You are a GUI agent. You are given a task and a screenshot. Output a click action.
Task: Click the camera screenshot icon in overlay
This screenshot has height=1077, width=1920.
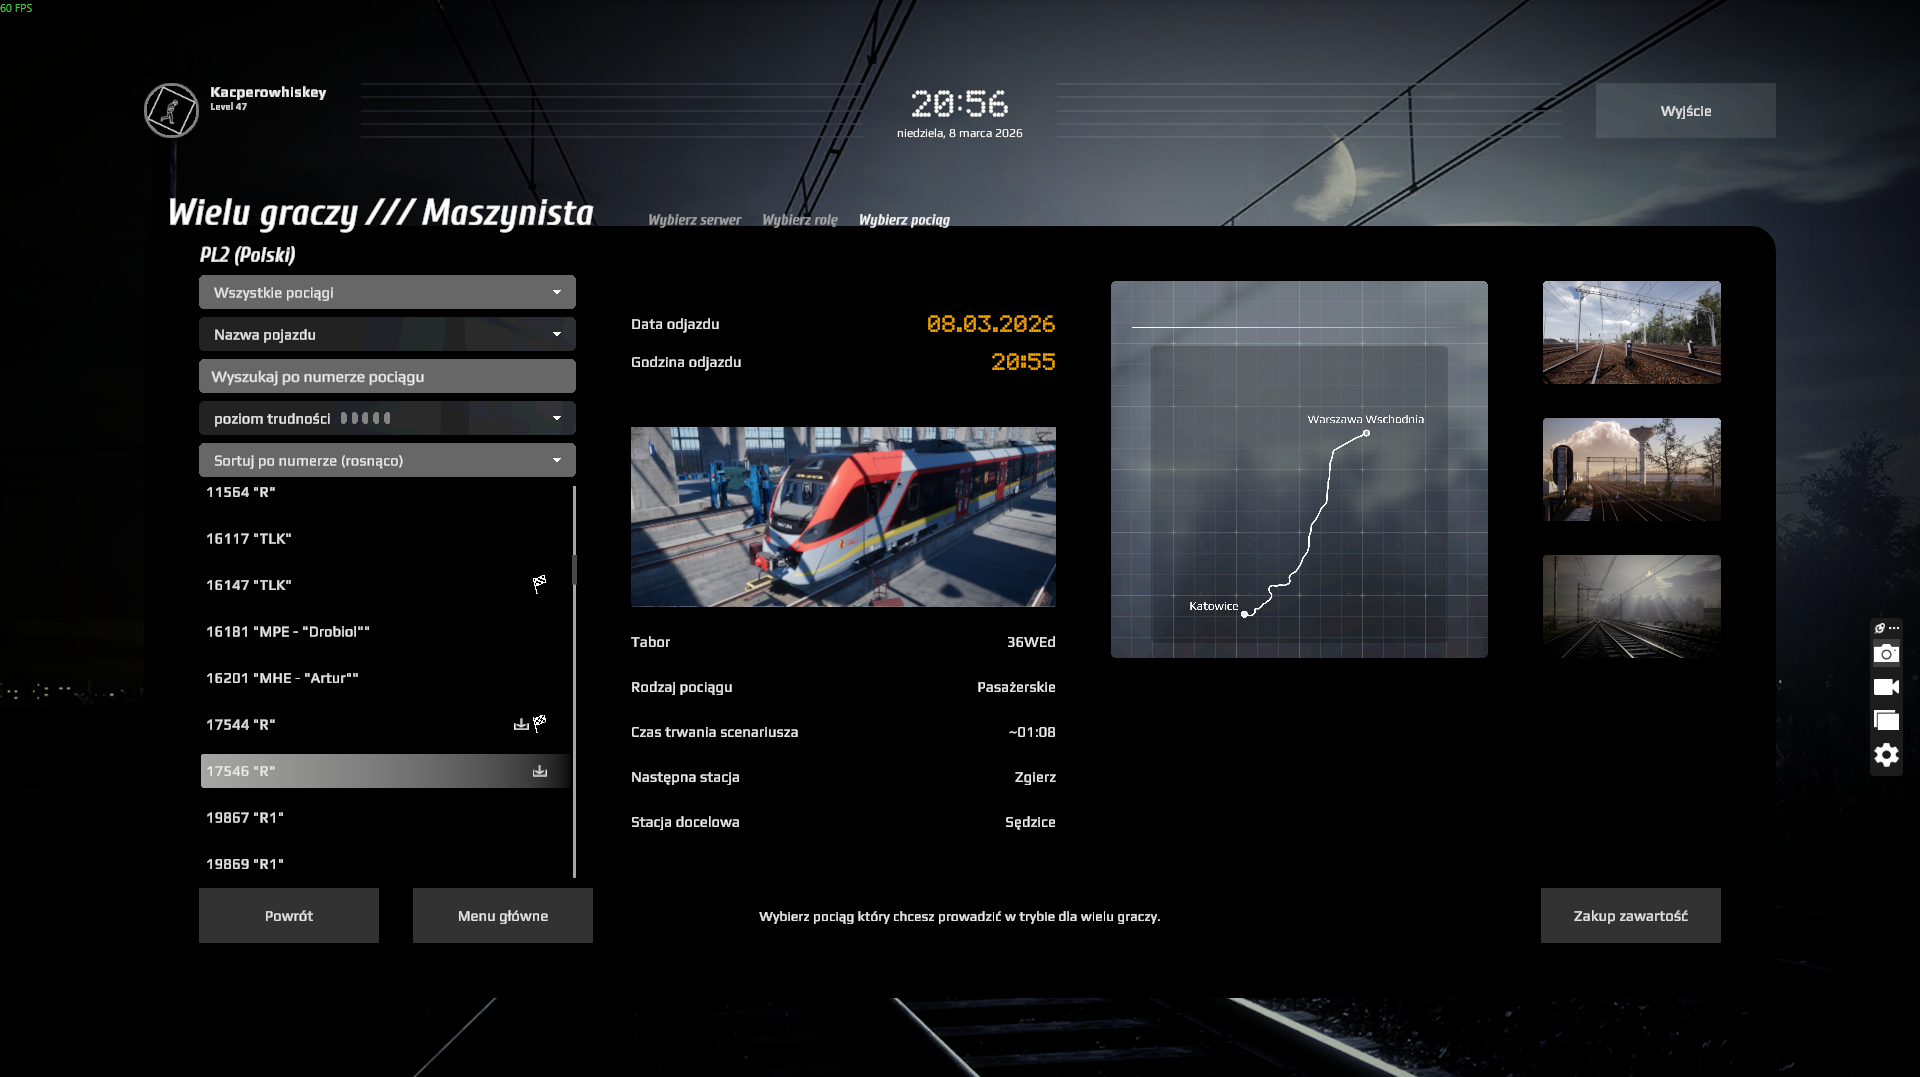(1886, 654)
